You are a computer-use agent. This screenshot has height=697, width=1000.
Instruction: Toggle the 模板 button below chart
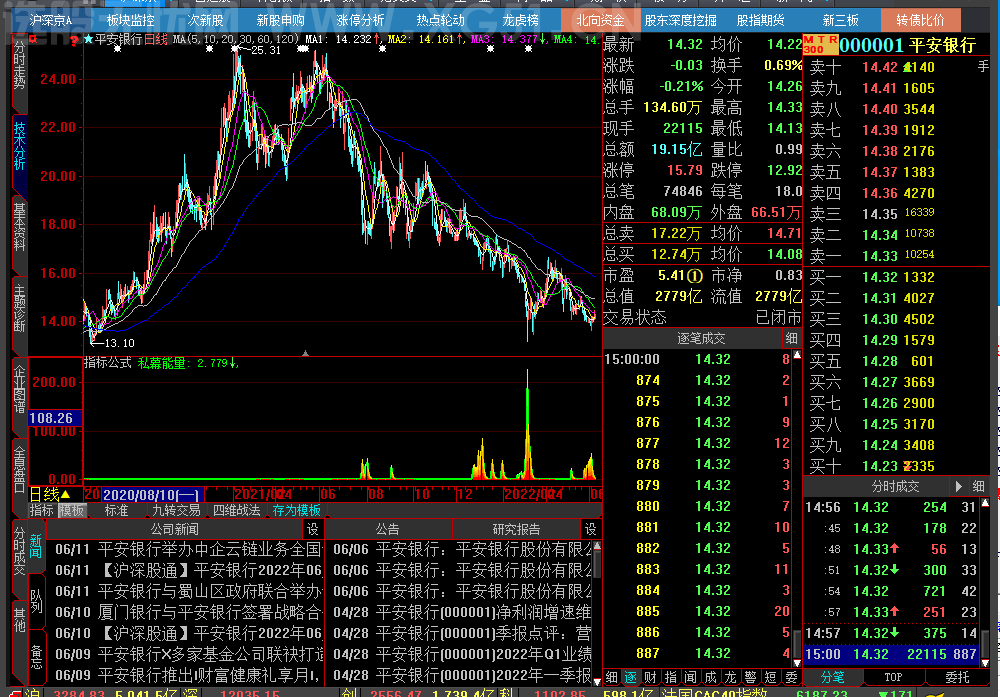point(71,511)
